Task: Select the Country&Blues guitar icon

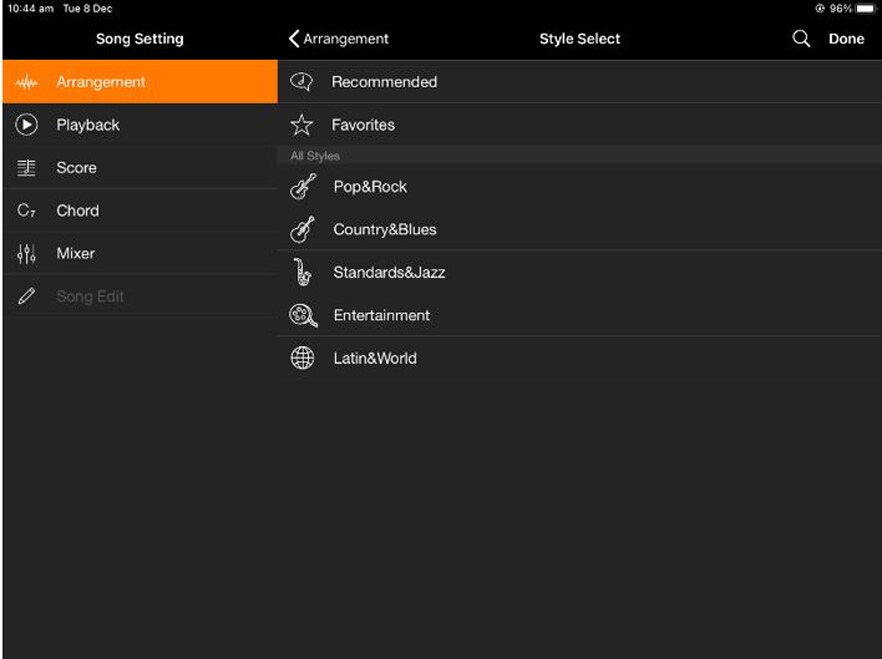Action: point(302,230)
